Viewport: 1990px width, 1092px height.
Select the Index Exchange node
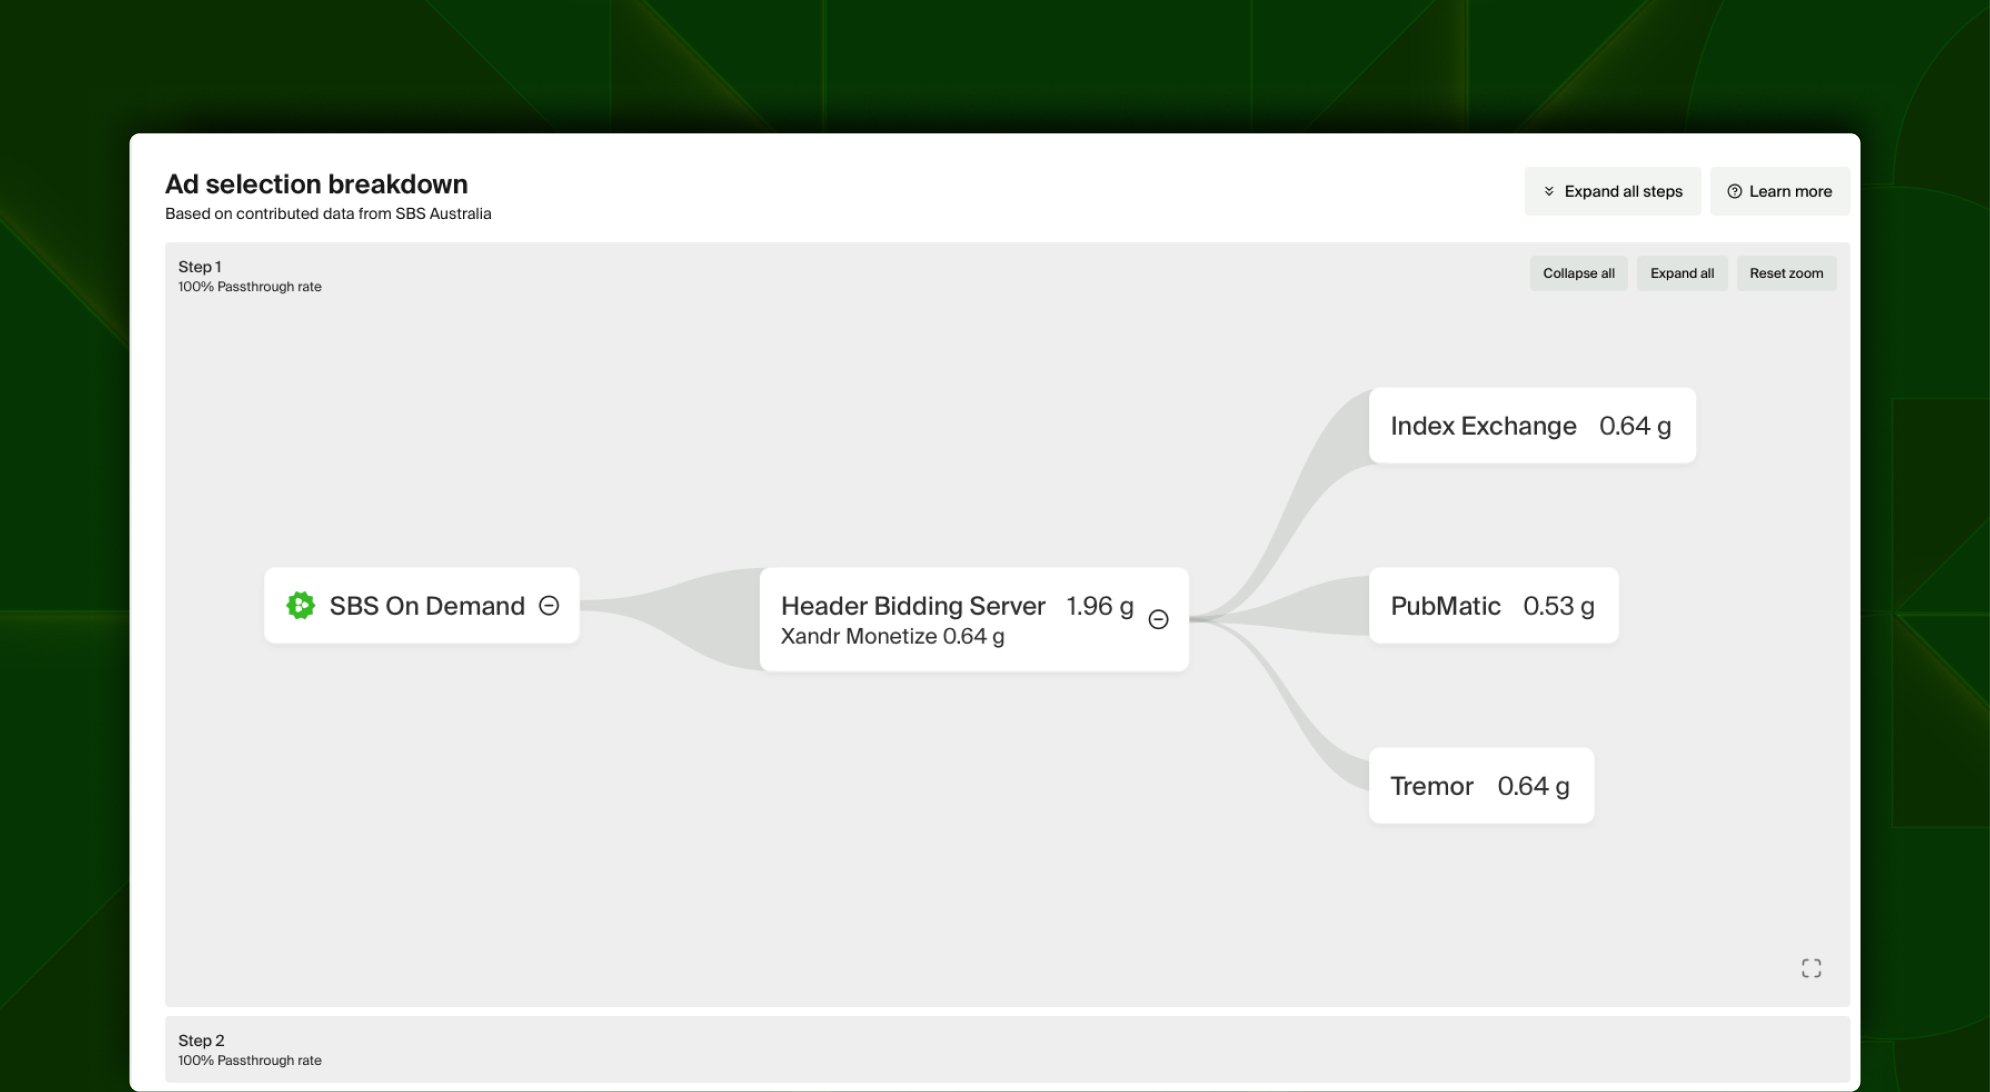tap(1531, 426)
